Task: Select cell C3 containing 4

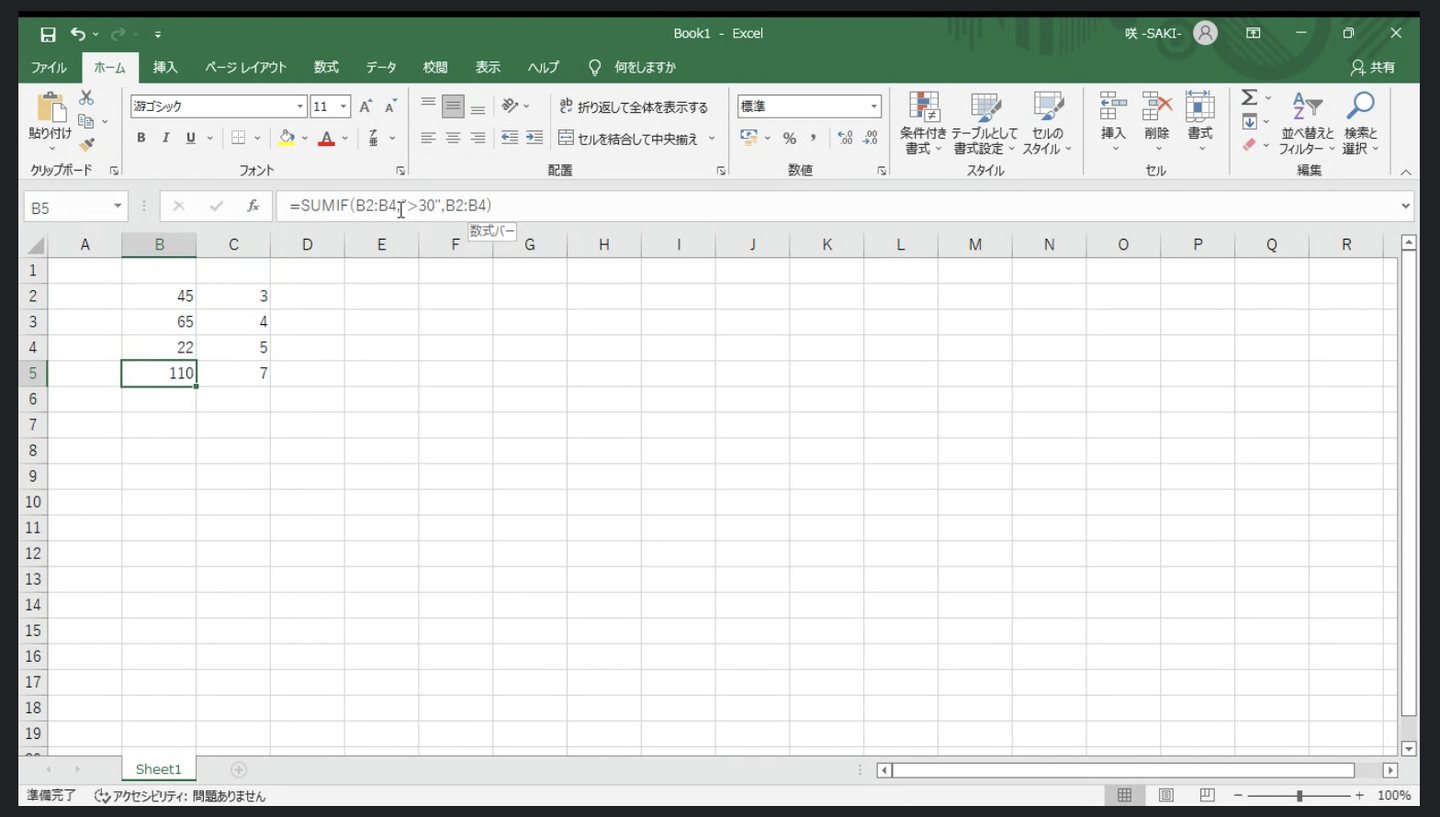Action: 233,322
